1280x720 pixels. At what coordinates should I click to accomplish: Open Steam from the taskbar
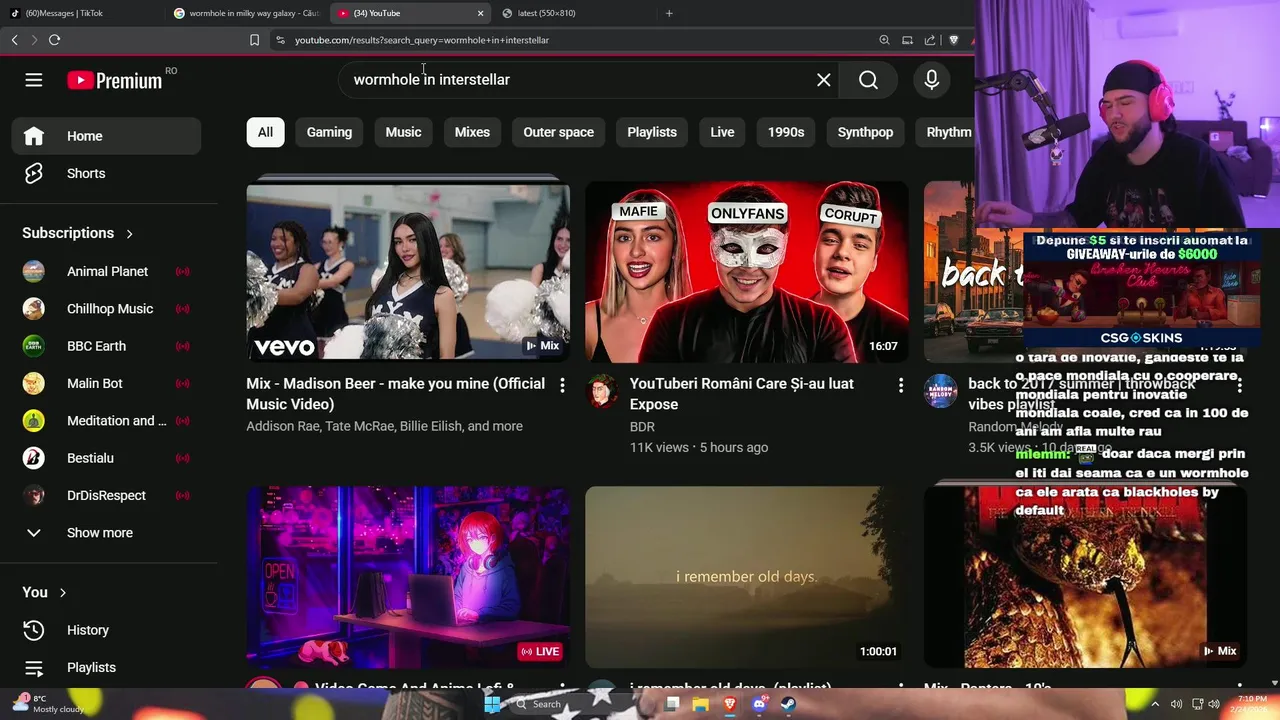(x=788, y=704)
